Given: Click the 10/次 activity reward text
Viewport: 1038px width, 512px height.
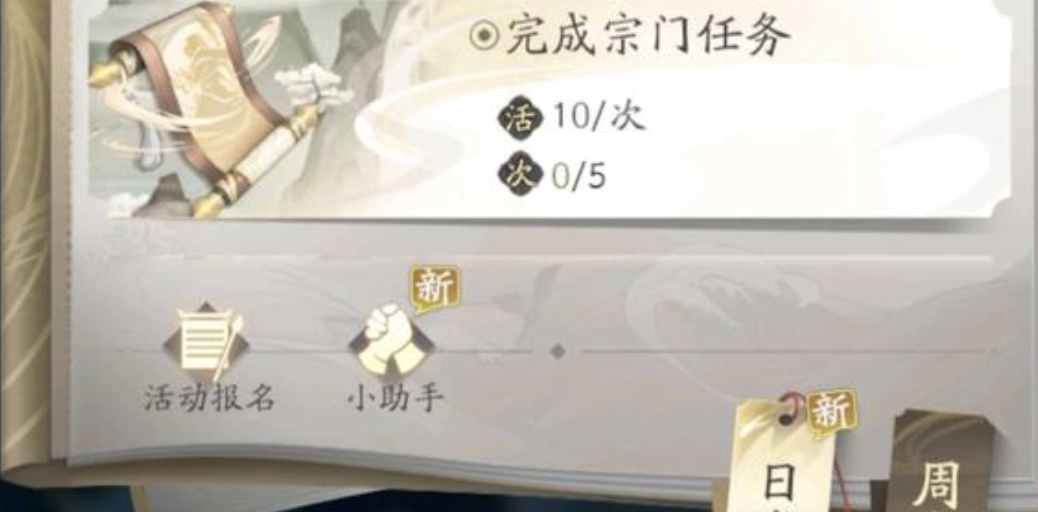Looking at the screenshot, I should (x=598, y=119).
